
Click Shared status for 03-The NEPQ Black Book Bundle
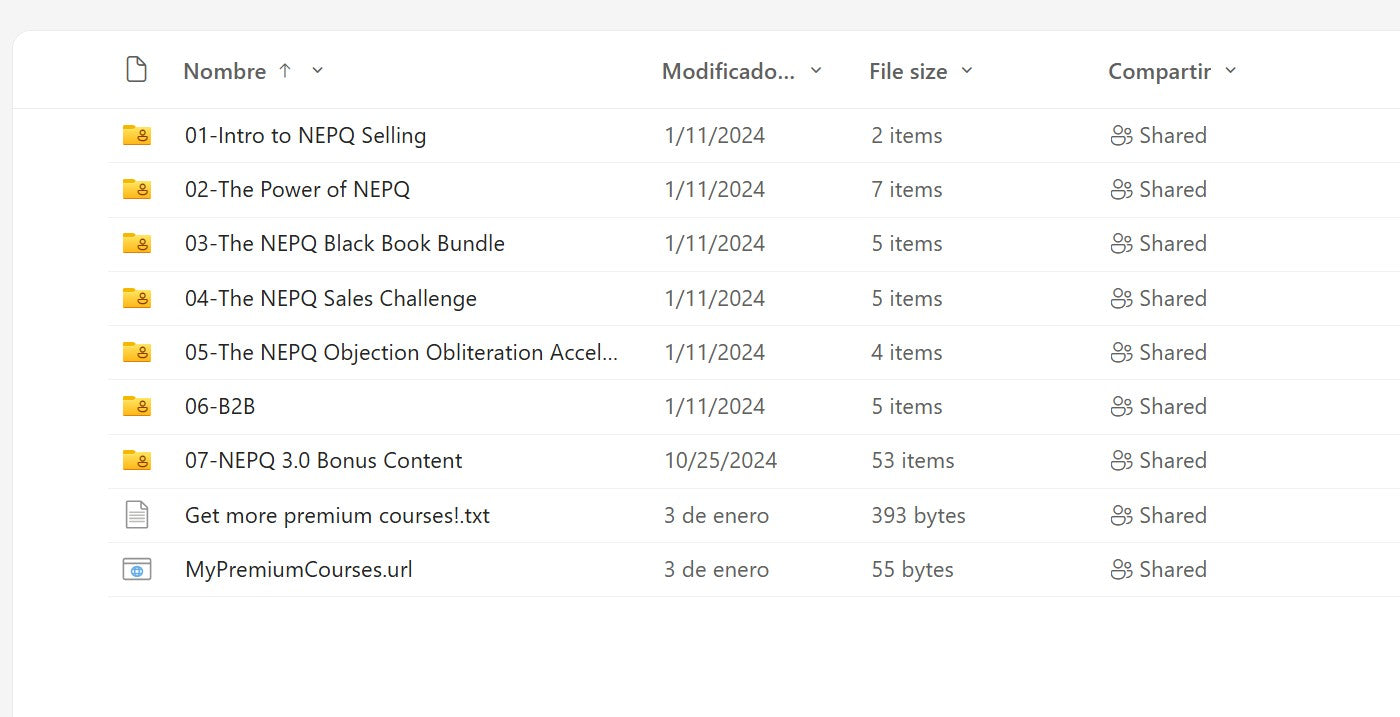tap(1173, 243)
